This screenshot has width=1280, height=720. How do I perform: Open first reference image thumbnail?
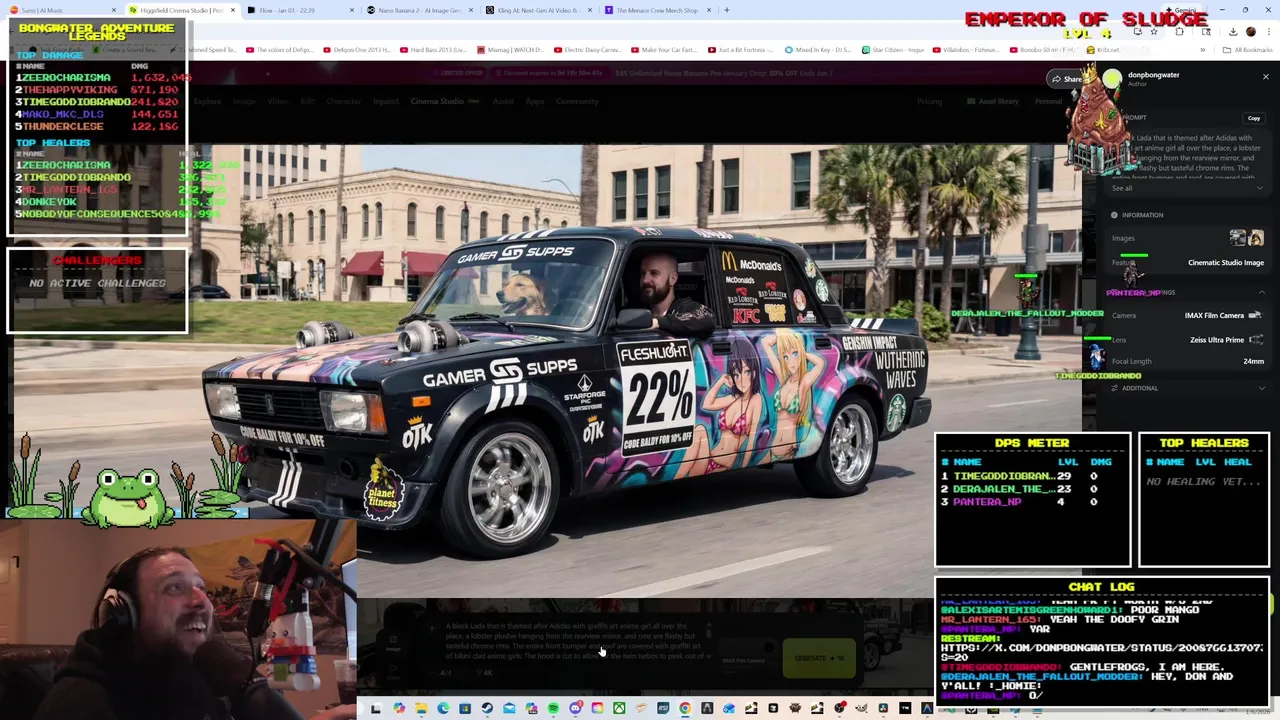[1238, 237]
